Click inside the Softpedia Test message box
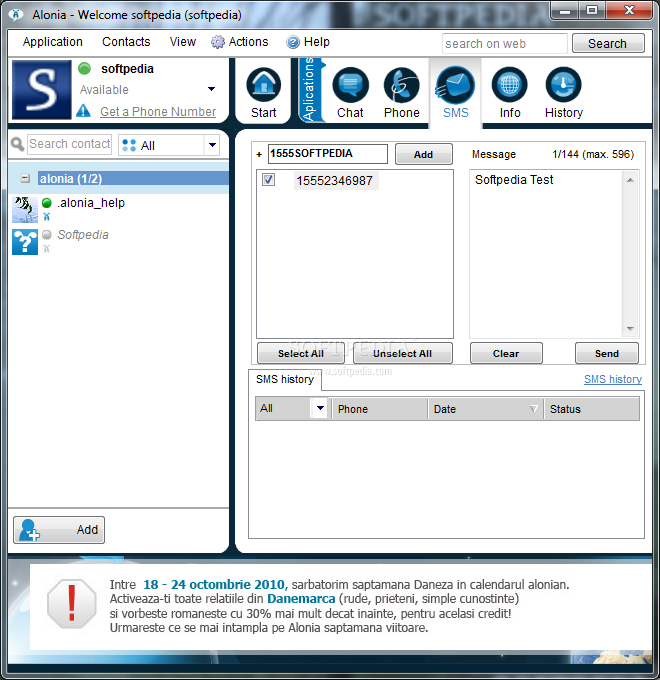The width and height of the screenshot is (660, 680). pyautogui.click(x=546, y=254)
